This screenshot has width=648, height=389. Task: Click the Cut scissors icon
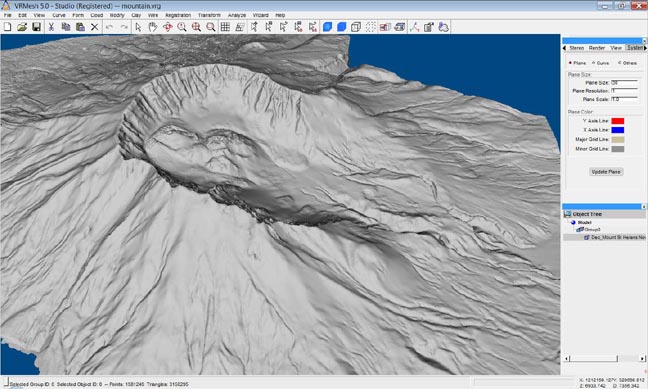(51, 27)
